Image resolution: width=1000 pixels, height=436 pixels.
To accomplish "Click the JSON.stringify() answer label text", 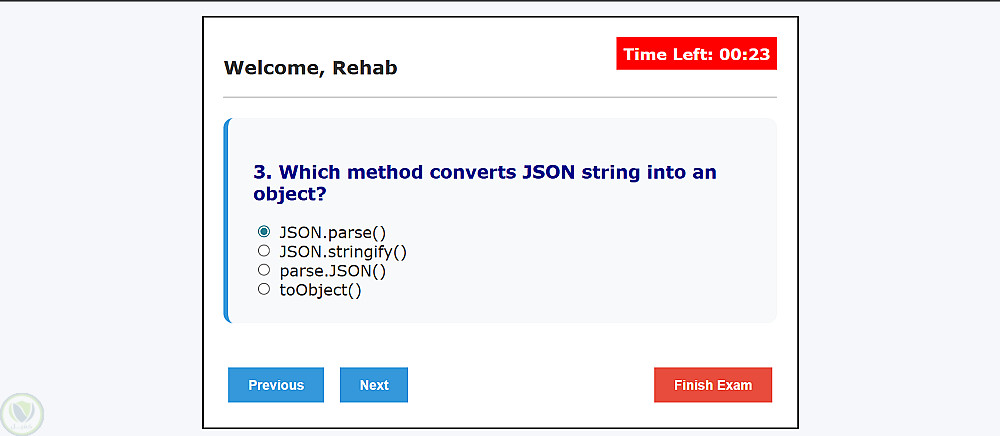I will click(x=343, y=251).
